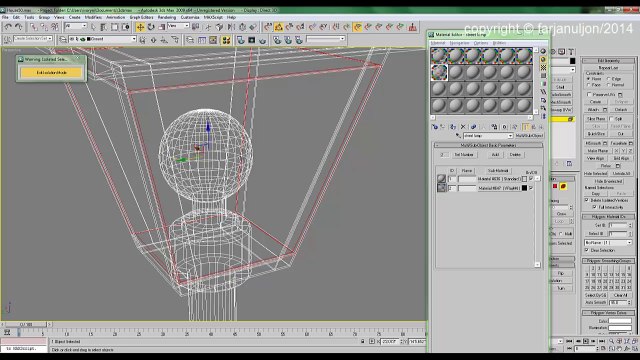Open the material name dropdown in Material Editor
The width and height of the screenshot is (640, 360).
510,136
